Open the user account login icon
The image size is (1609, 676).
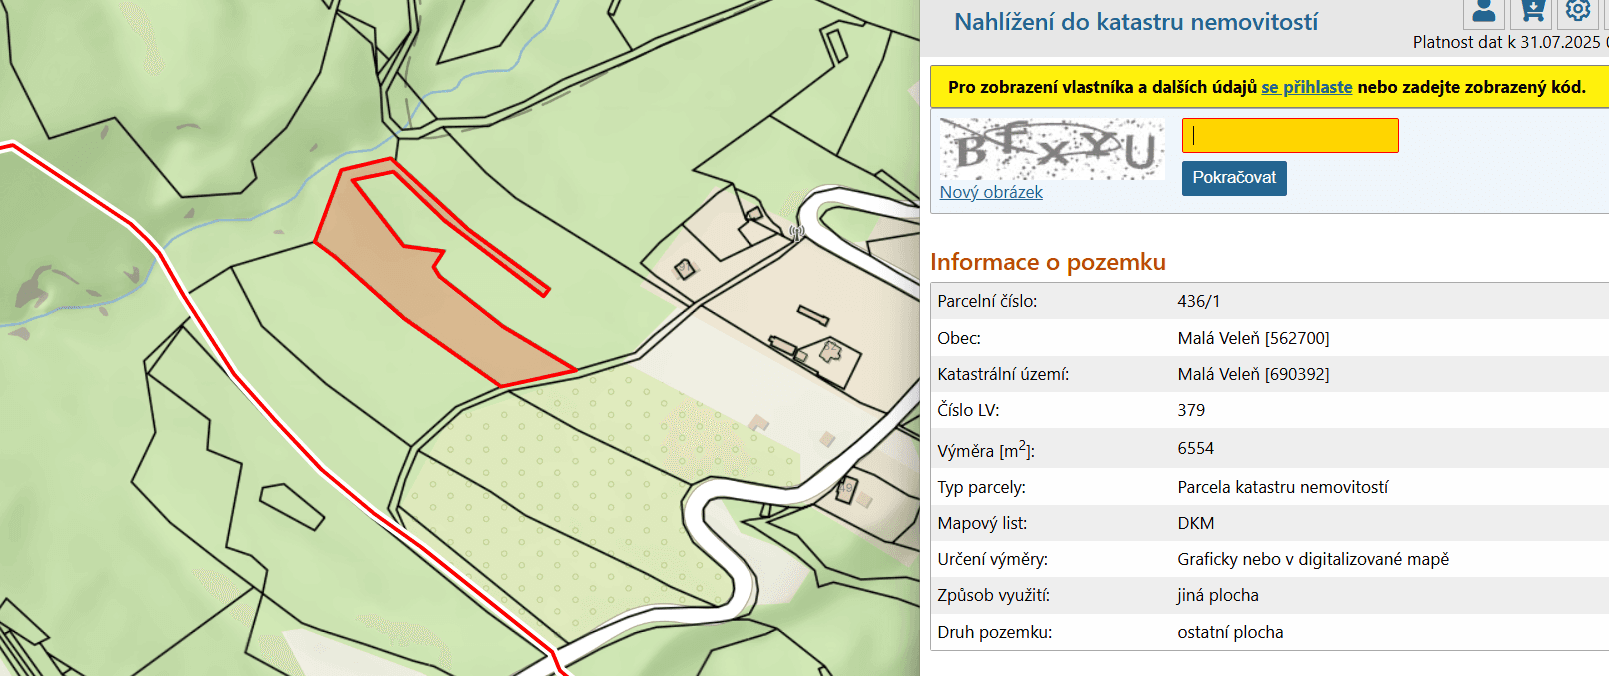[x=1484, y=12]
